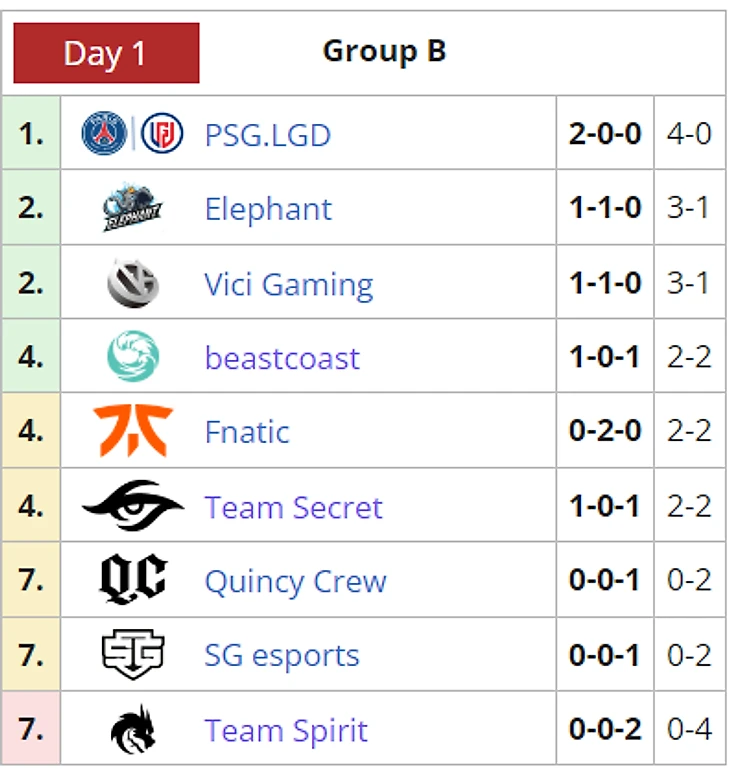
Task: Click the beastcoast team logo
Action: pyautogui.click(x=133, y=357)
